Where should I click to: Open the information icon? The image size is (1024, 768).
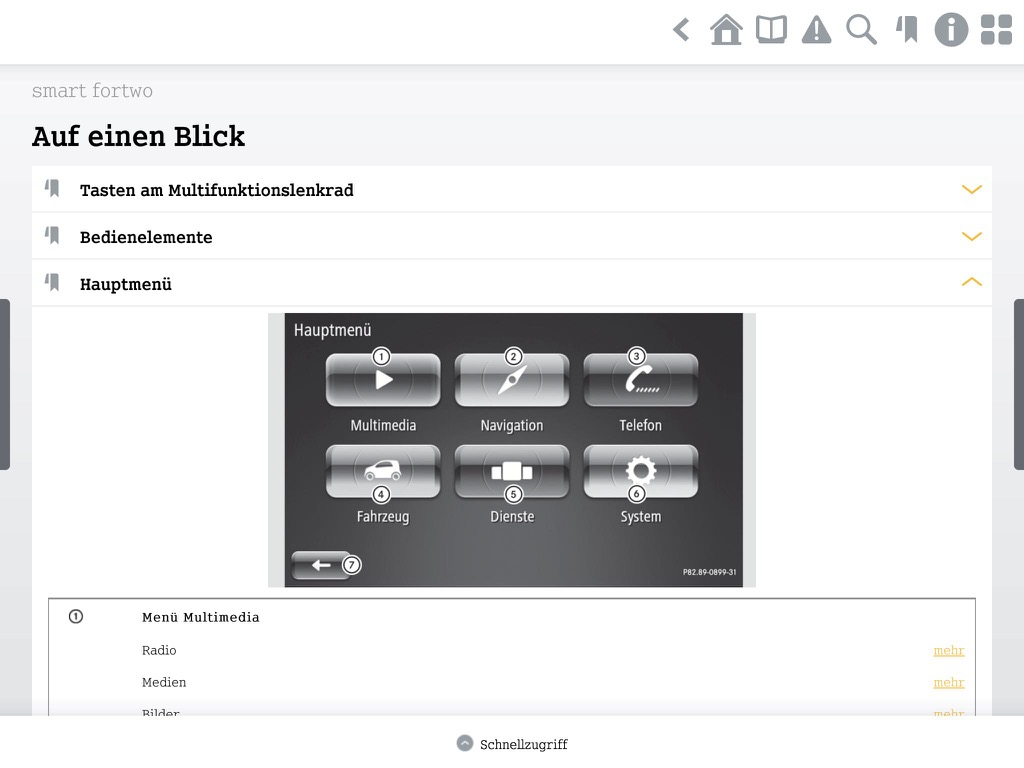pos(951,30)
